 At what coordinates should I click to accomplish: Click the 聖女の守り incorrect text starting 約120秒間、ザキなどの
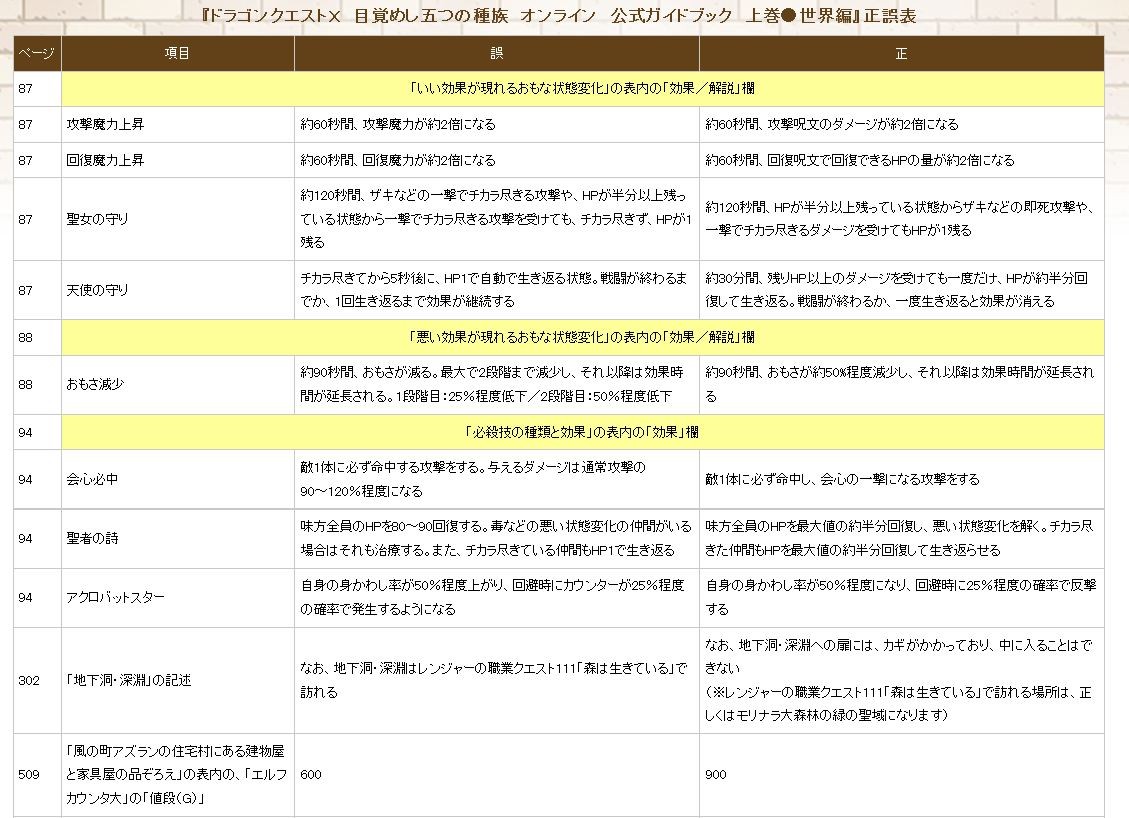(x=497, y=219)
